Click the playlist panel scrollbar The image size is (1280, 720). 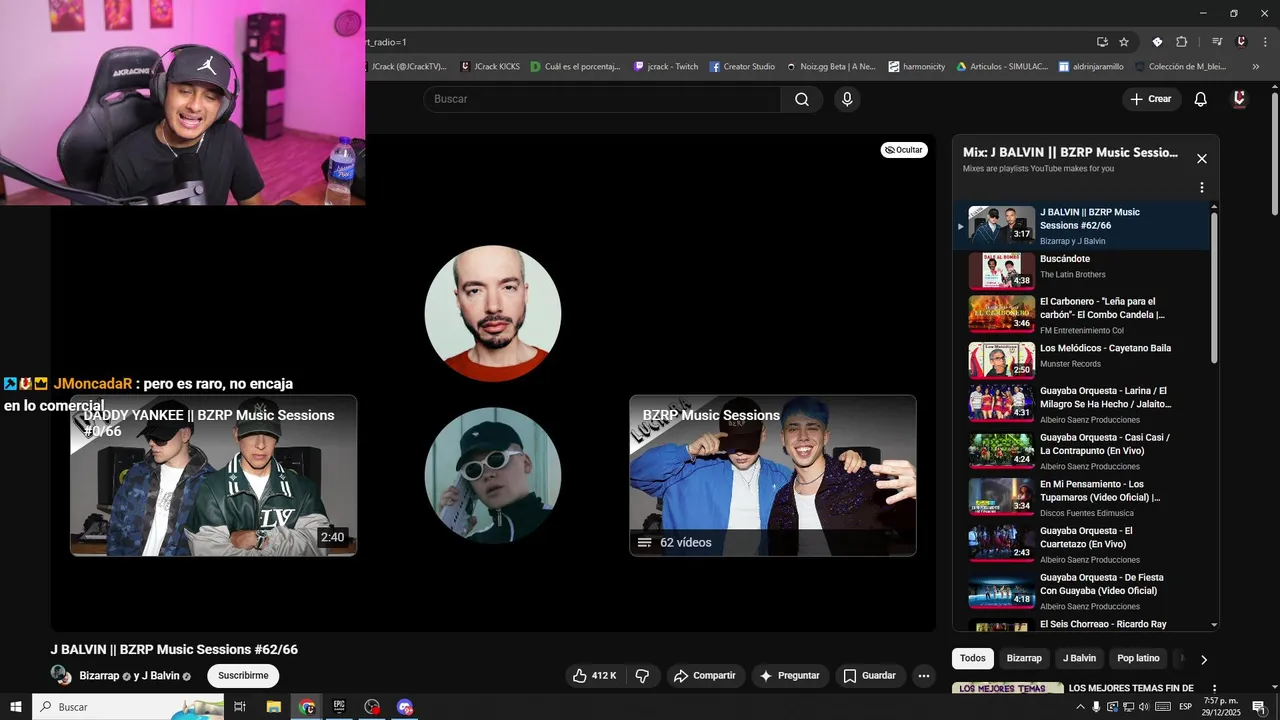[1215, 288]
